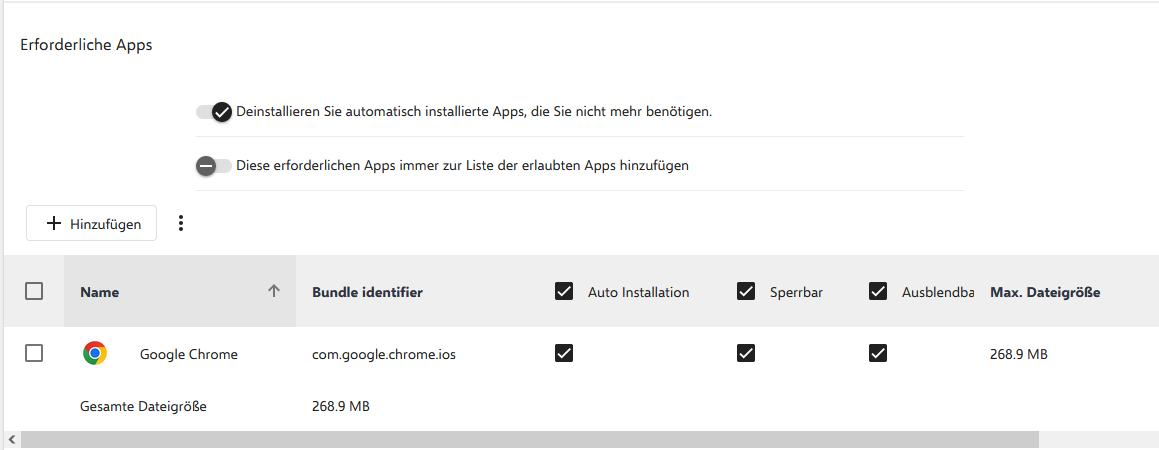Click the Name column sort arrow
Screen dimensions: 1159x450
point(274,292)
